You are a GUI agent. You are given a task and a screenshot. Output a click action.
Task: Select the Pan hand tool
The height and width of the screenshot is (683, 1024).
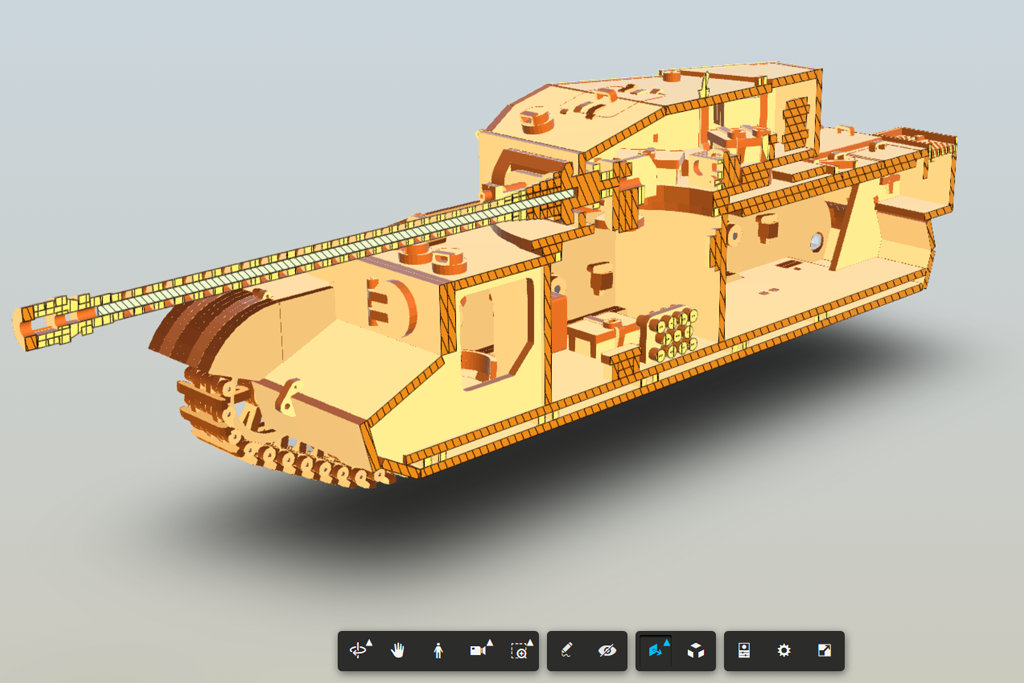(398, 650)
